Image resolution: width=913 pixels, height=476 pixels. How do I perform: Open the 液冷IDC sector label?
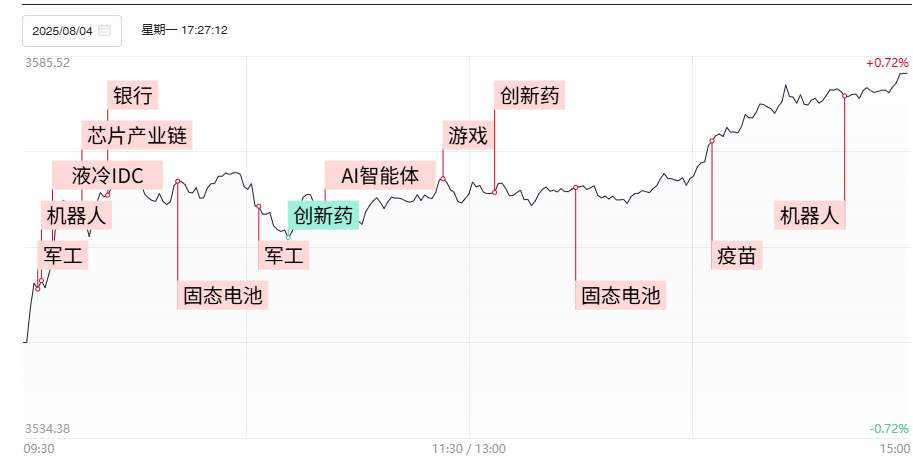[x=107, y=176]
